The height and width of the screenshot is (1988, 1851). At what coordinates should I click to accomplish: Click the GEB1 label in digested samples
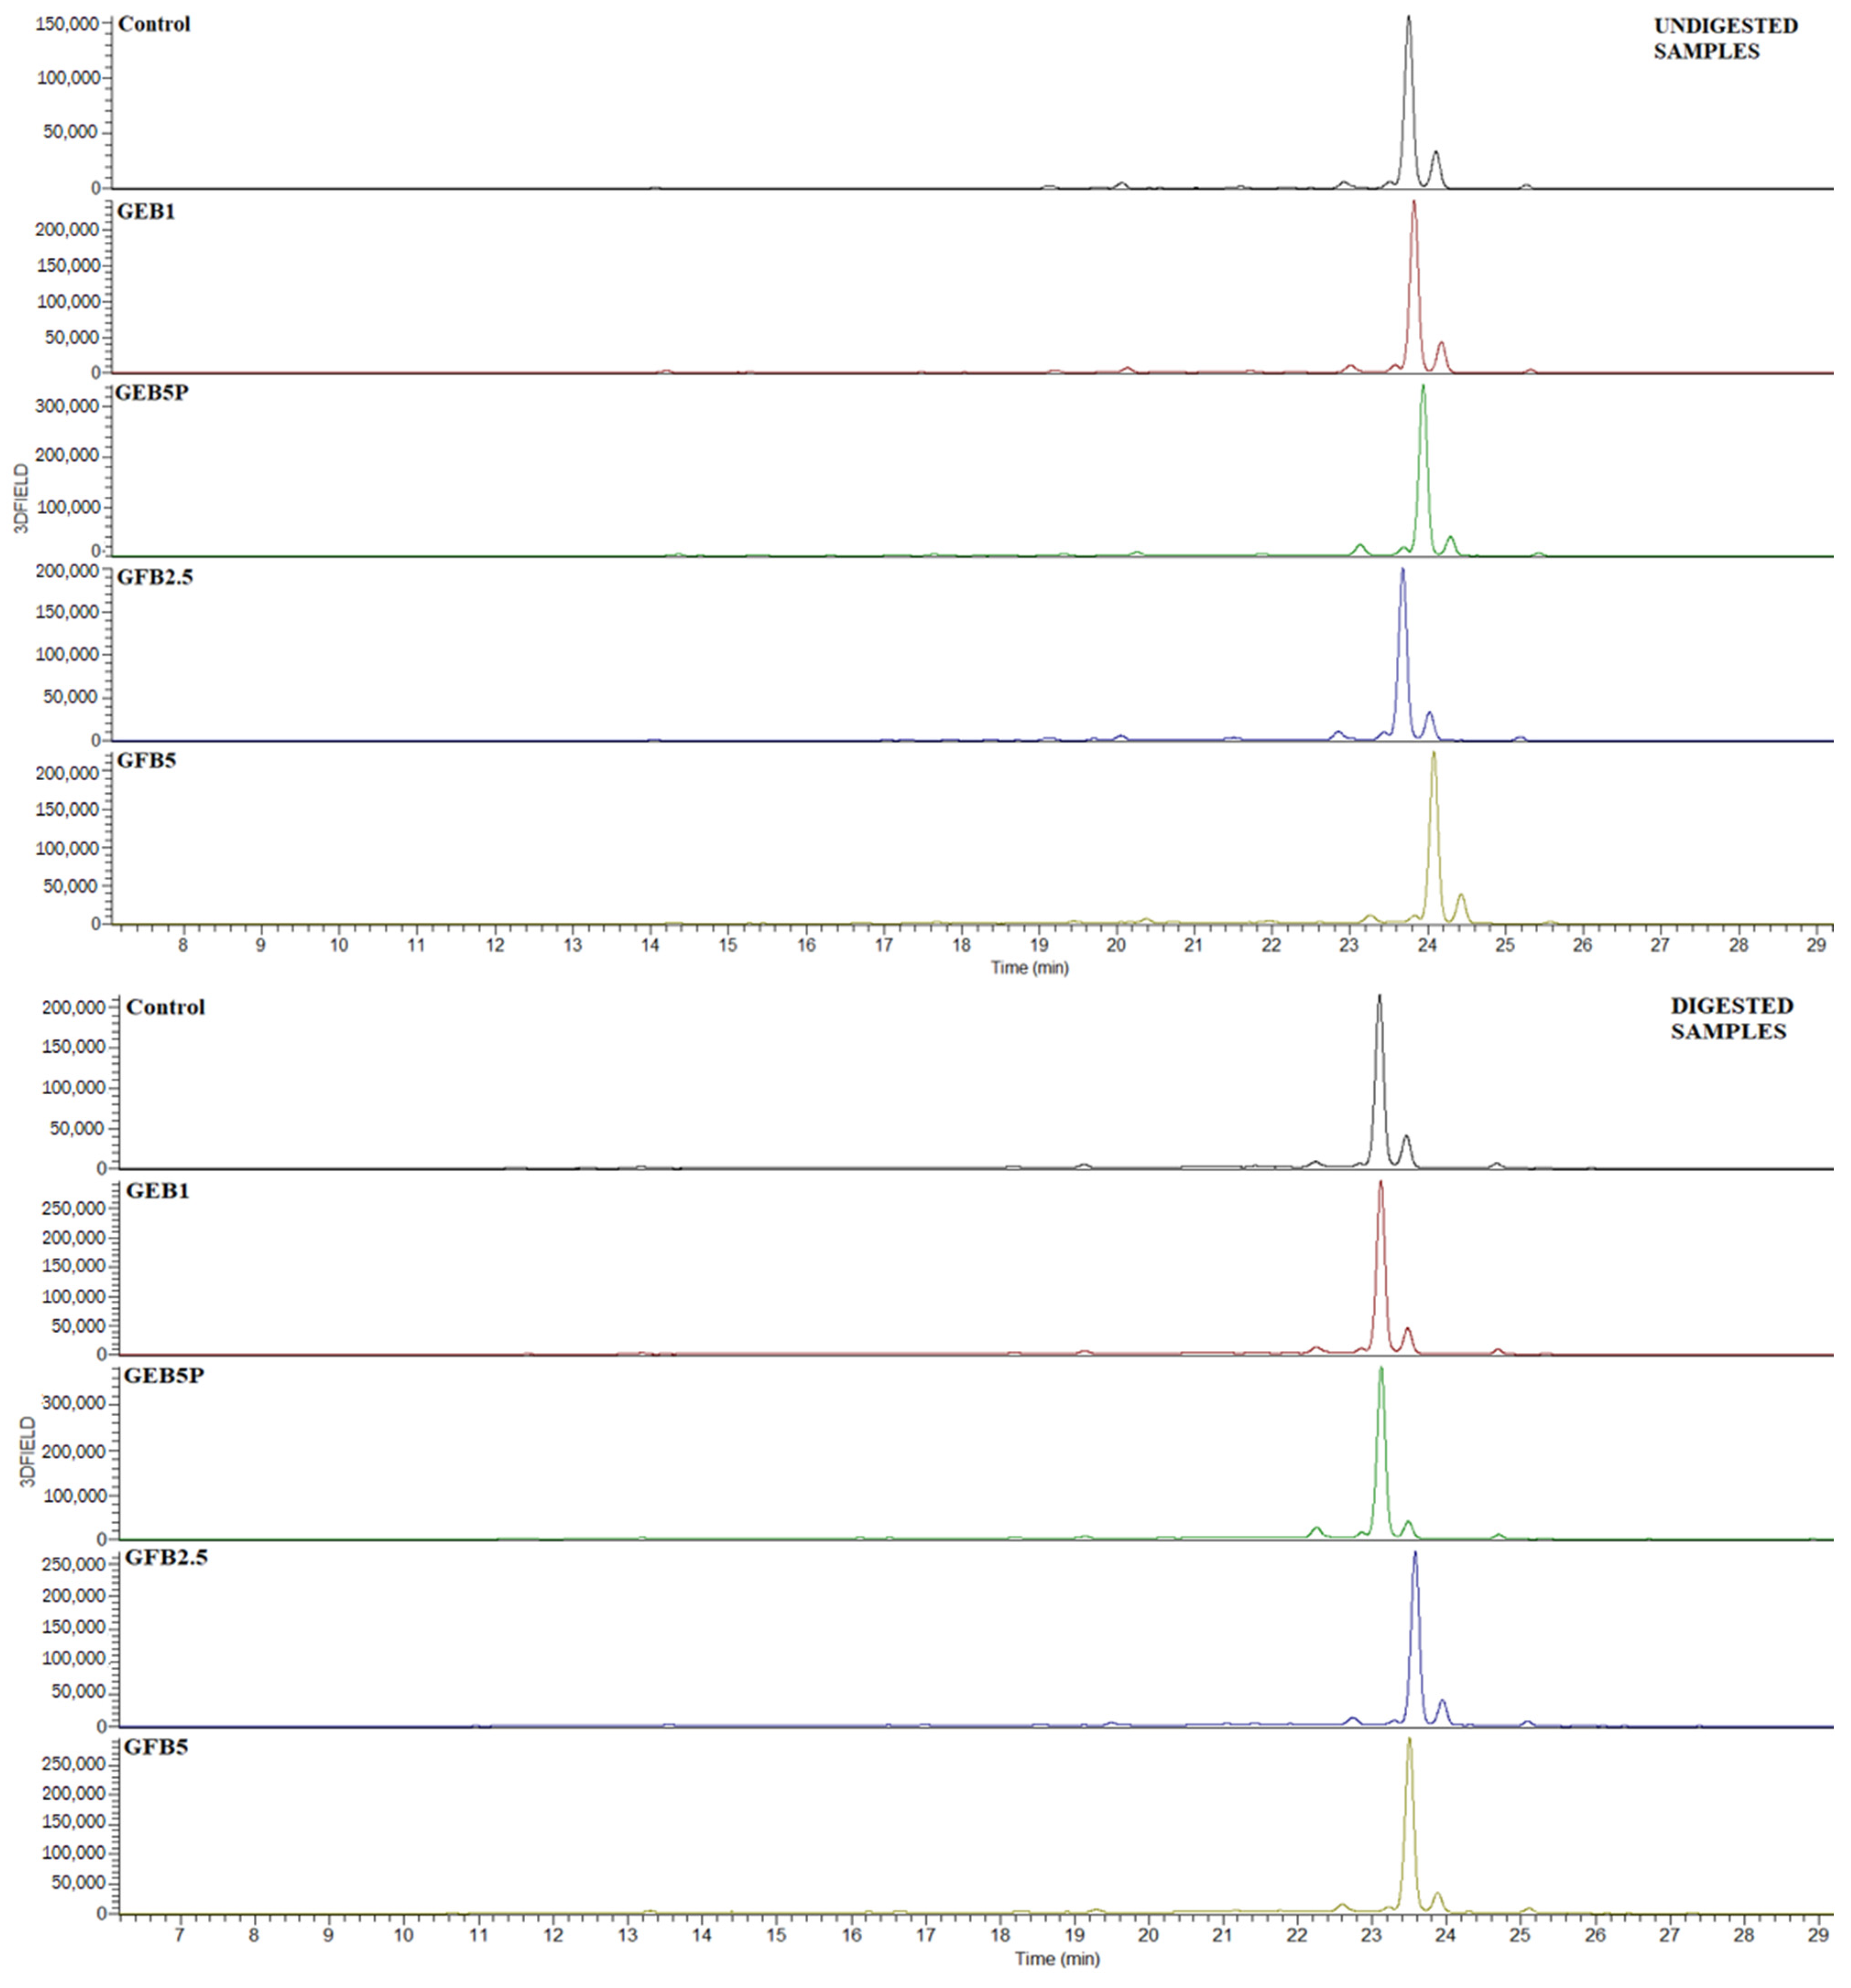157,1191
